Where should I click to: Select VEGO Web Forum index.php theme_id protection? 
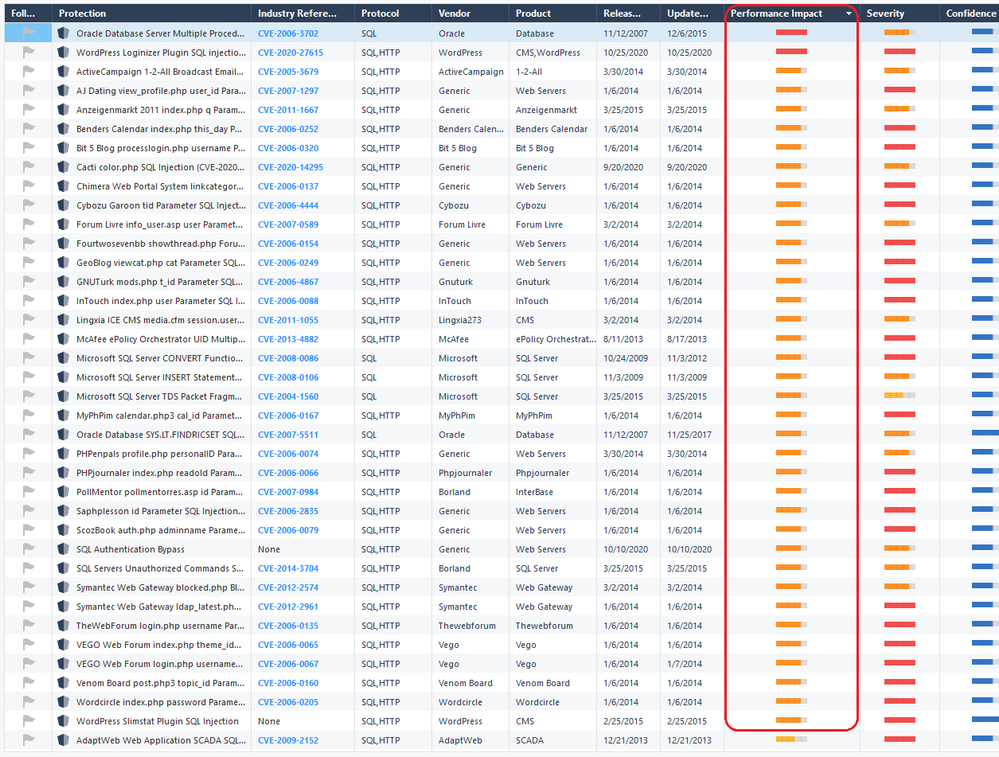tap(159, 645)
